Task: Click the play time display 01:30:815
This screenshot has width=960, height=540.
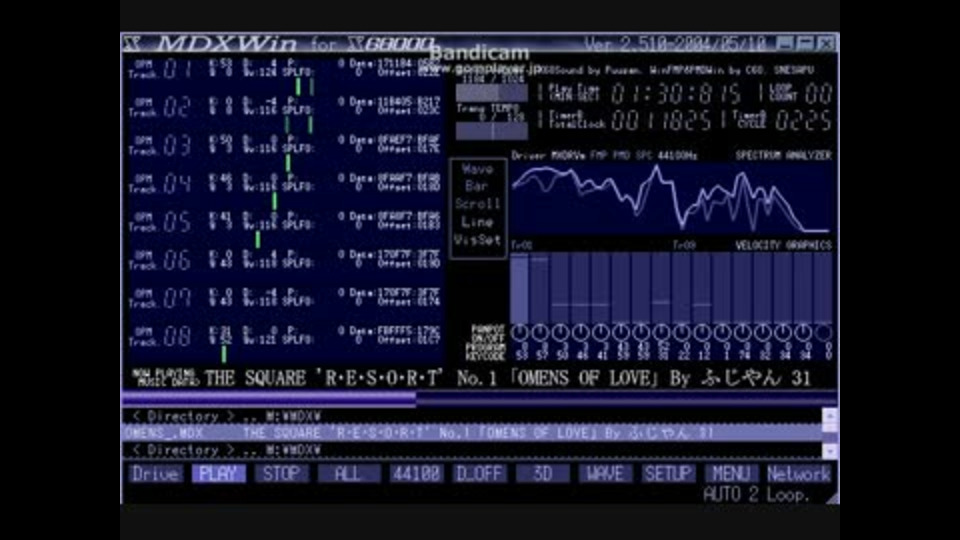Action: pyautogui.click(x=676, y=94)
